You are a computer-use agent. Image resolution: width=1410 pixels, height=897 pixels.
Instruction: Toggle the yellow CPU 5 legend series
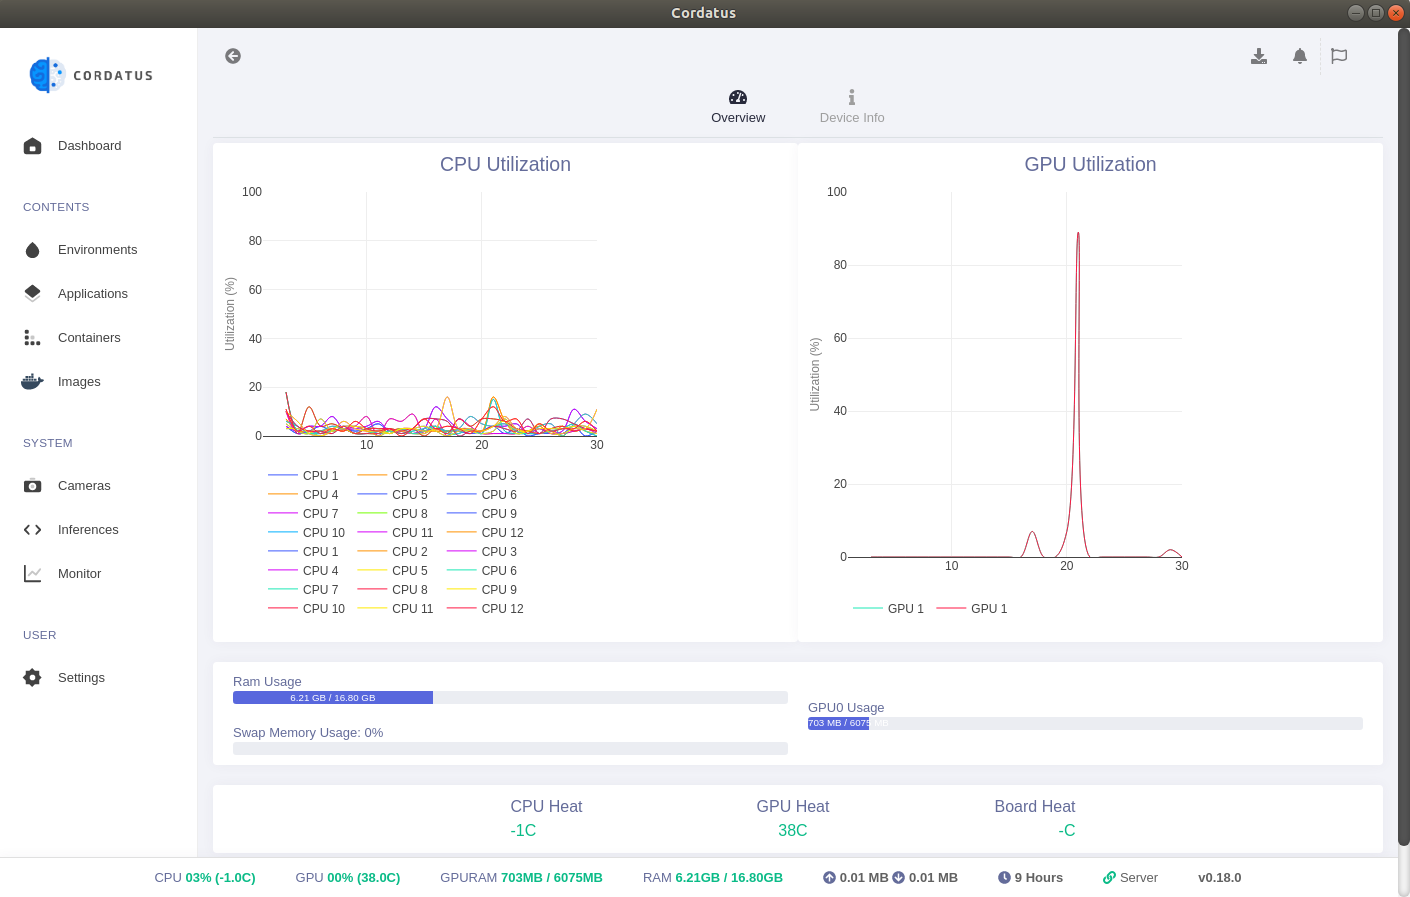[x=393, y=571]
